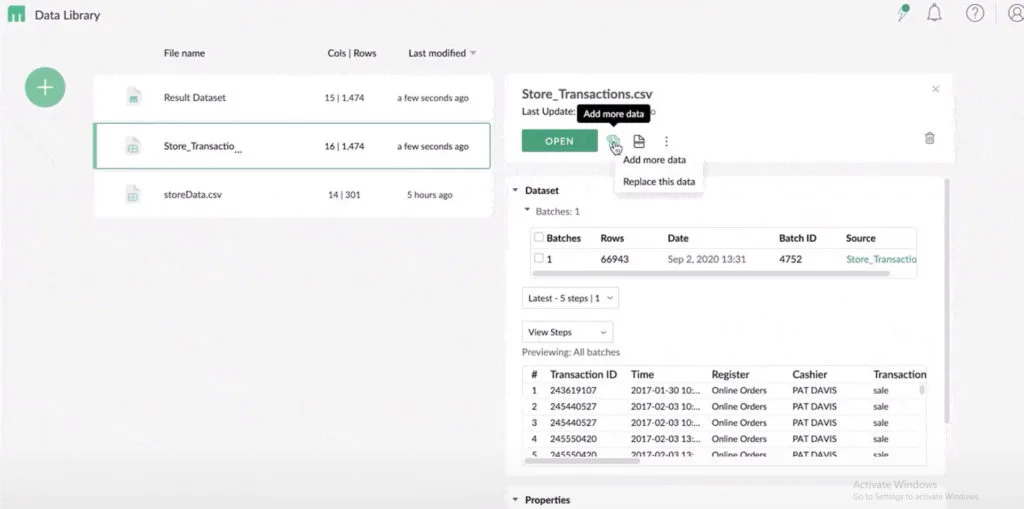Click the storeData.csv file icon
The height and width of the screenshot is (509, 1024).
[x=133, y=195]
